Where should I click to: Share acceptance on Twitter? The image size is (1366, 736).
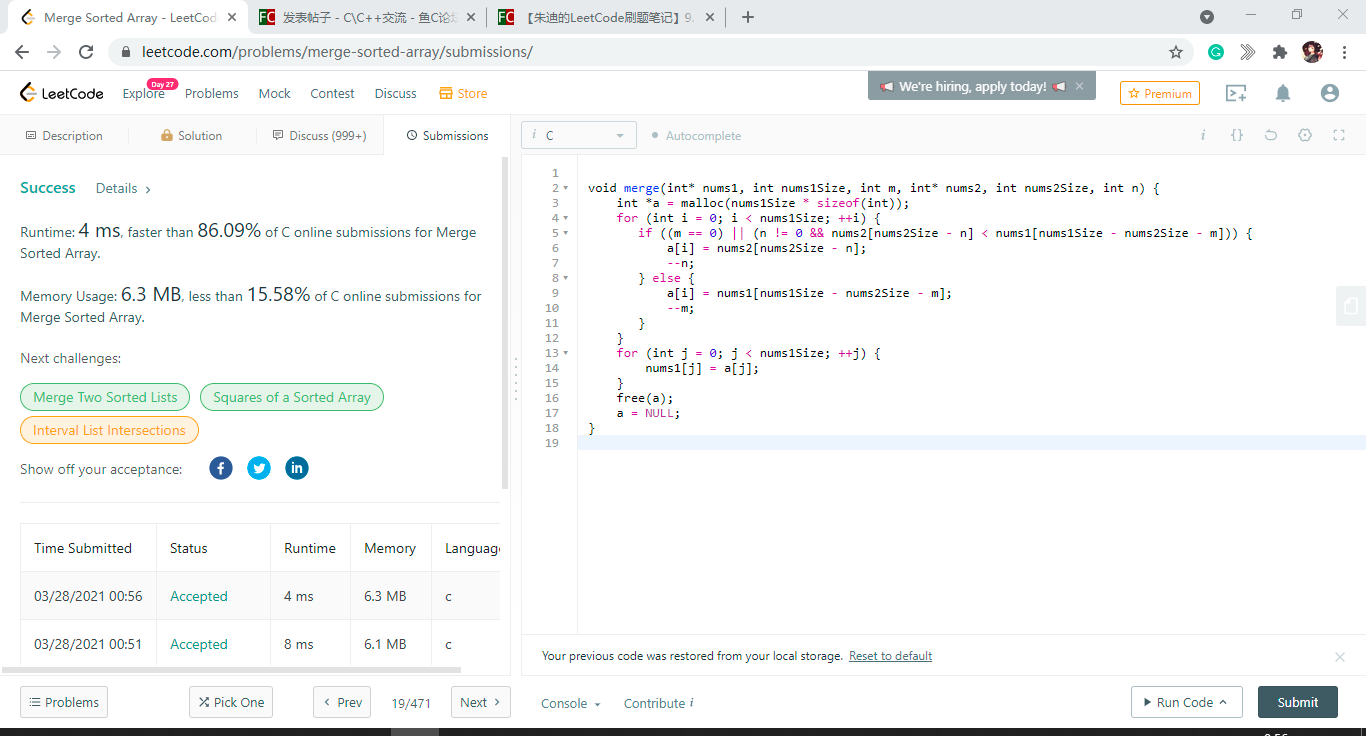click(259, 468)
